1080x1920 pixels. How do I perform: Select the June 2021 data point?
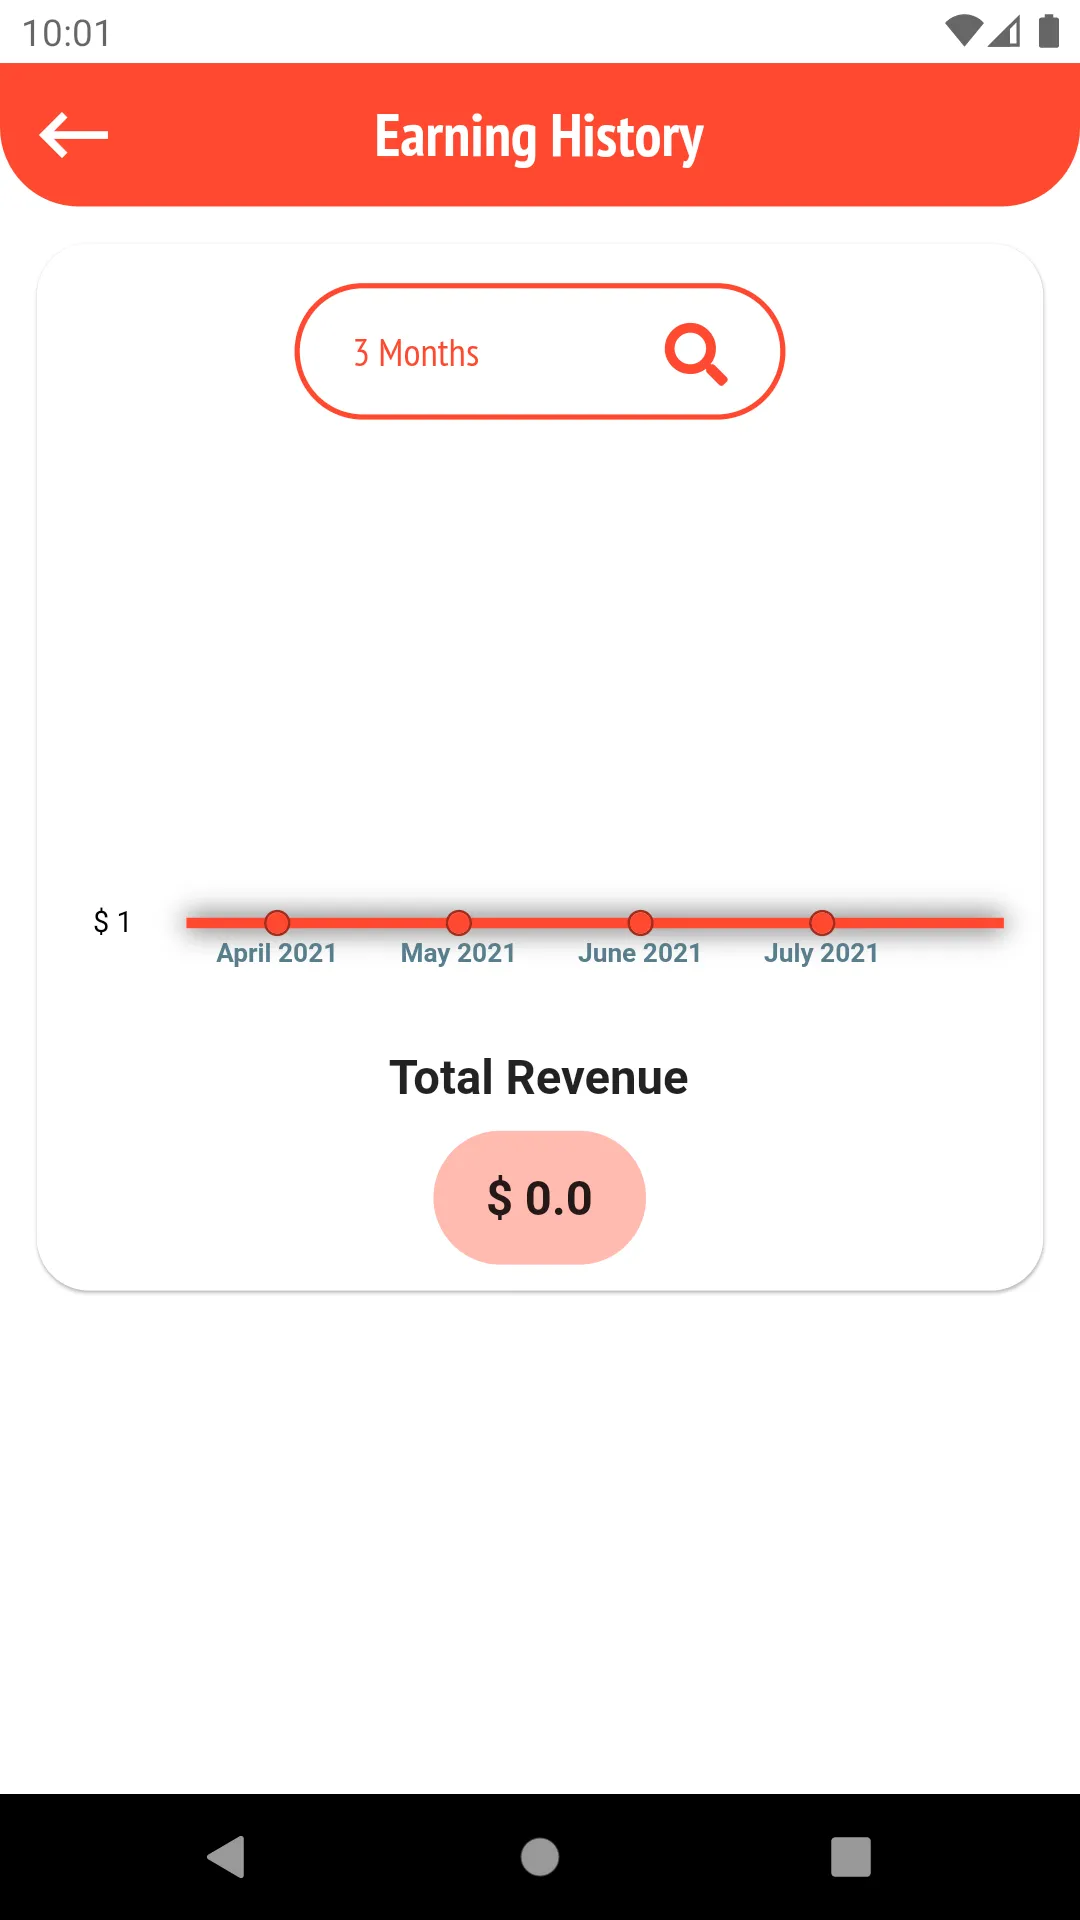point(641,922)
